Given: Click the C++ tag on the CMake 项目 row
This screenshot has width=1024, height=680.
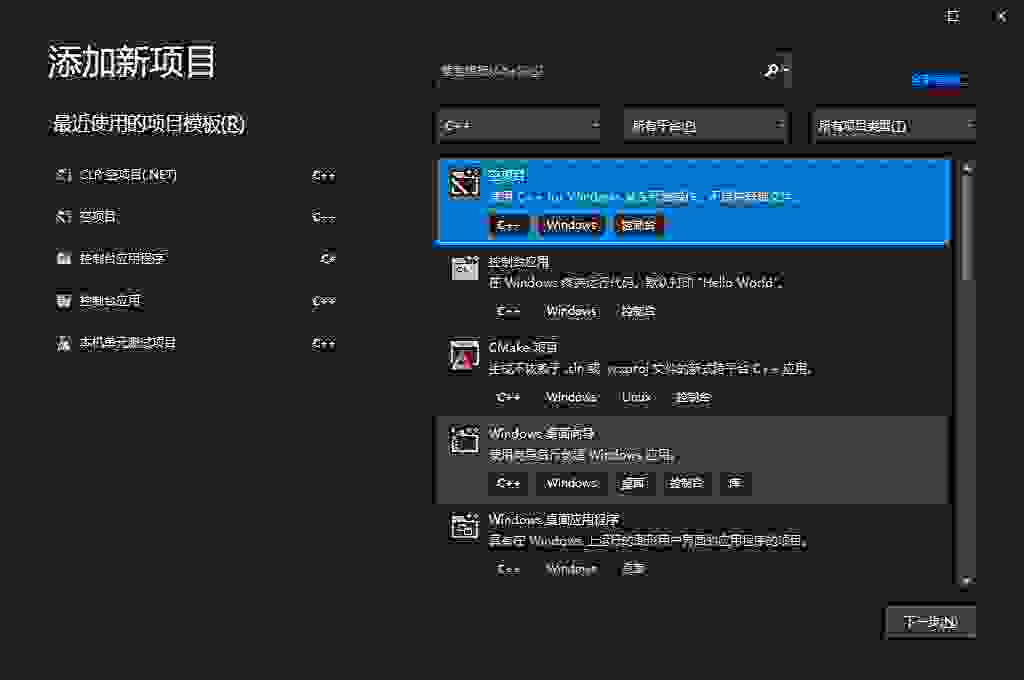Looking at the screenshot, I should pos(508,397).
